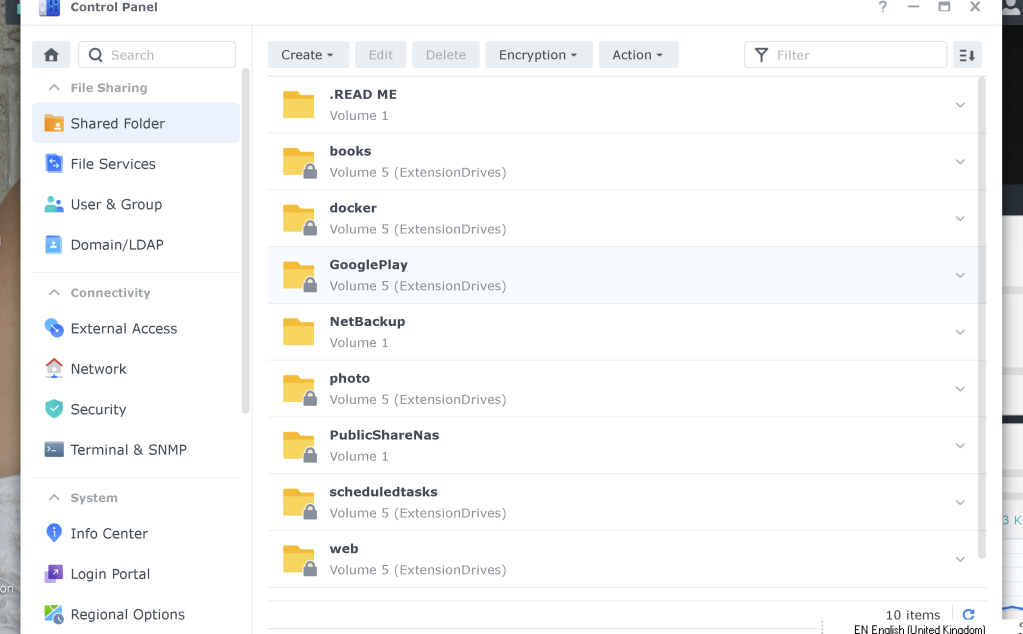Image resolution: width=1023 pixels, height=634 pixels.
Task: Select the photo folder icon
Action: pos(299,389)
